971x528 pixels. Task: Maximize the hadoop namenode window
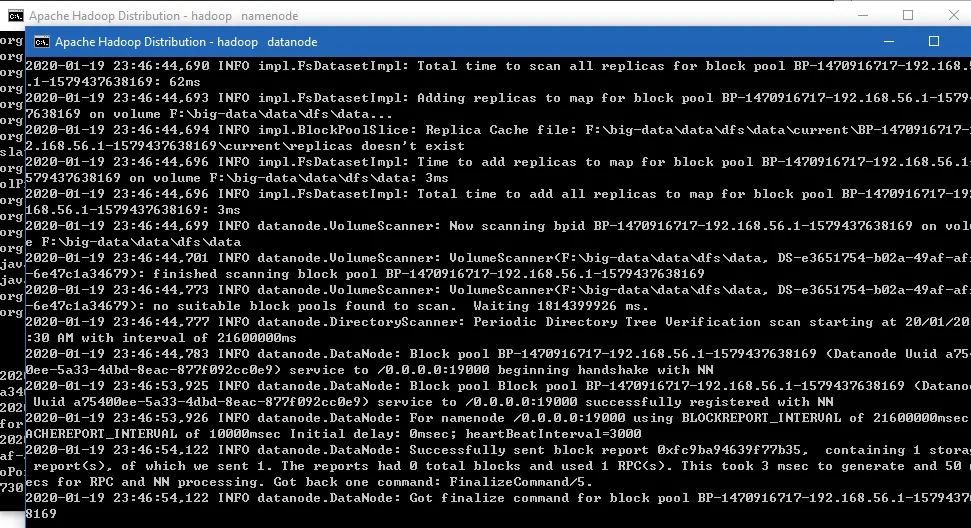point(908,15)
